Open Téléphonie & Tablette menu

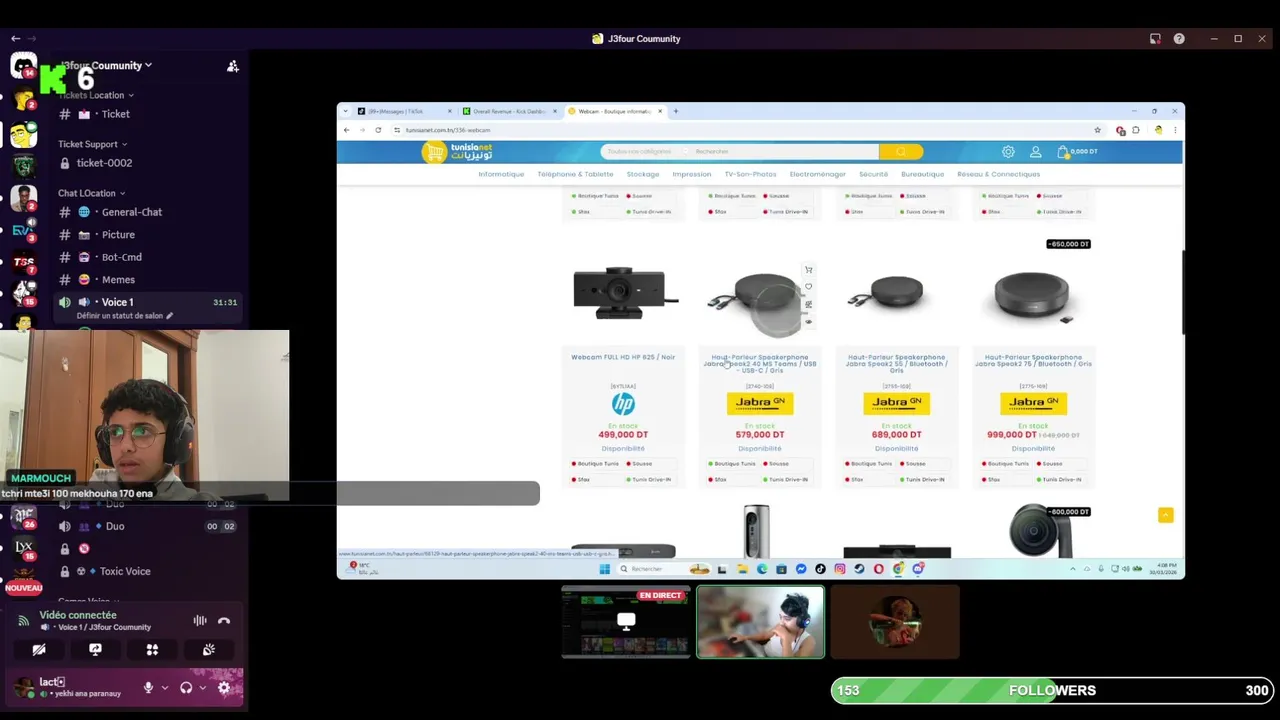tap(575, 174)
